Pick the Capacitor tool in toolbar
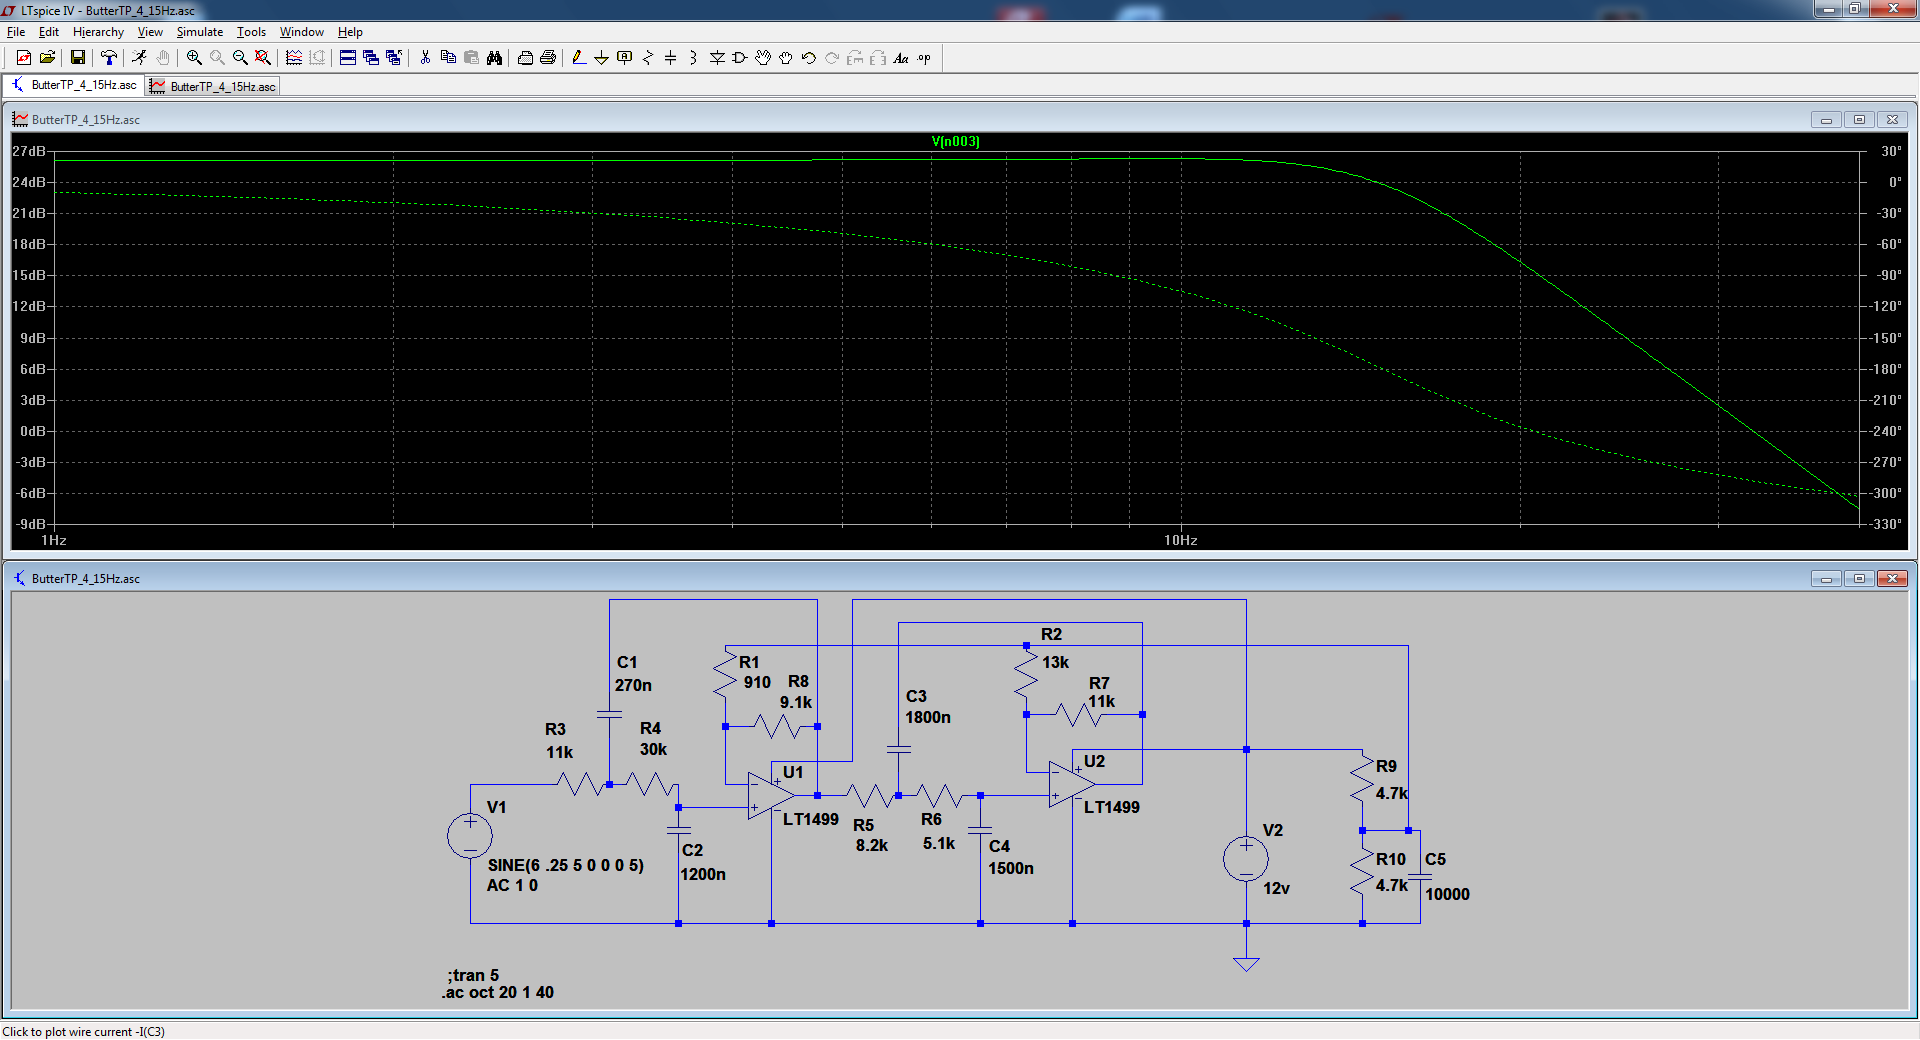 (671, 58)
